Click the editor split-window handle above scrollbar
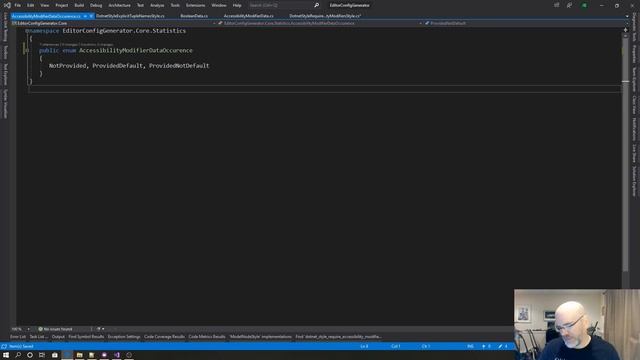640x360 pixels. 625,30
